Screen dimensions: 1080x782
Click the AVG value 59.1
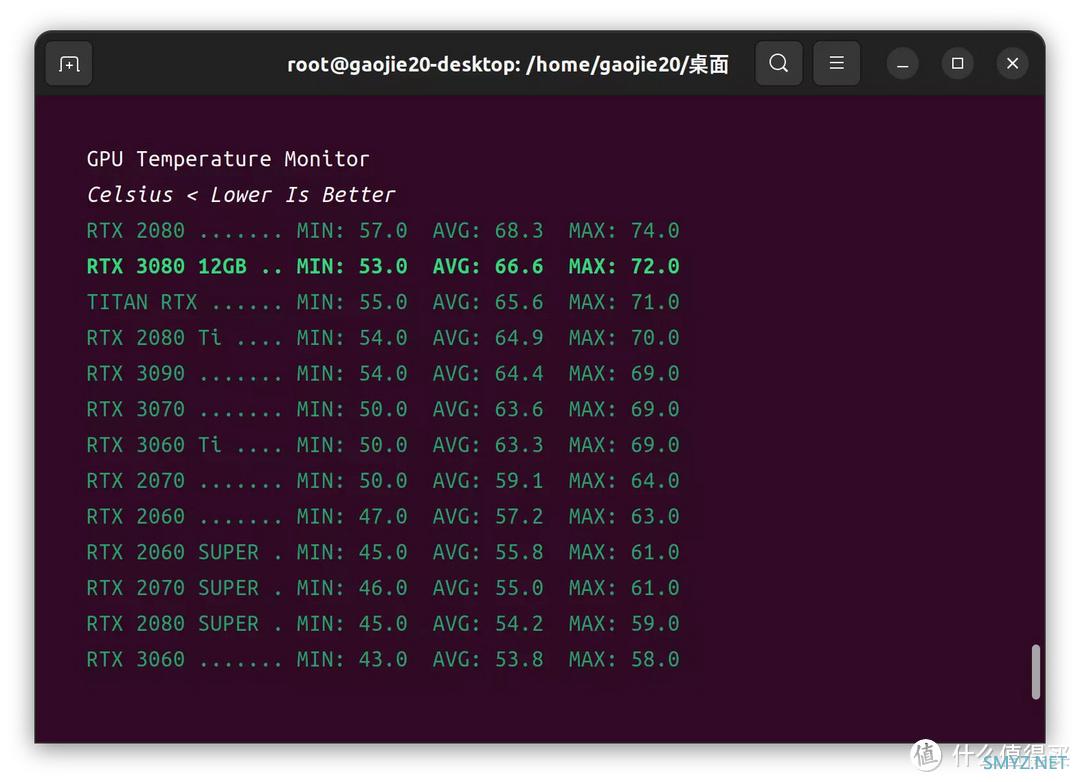coord(519,482)
